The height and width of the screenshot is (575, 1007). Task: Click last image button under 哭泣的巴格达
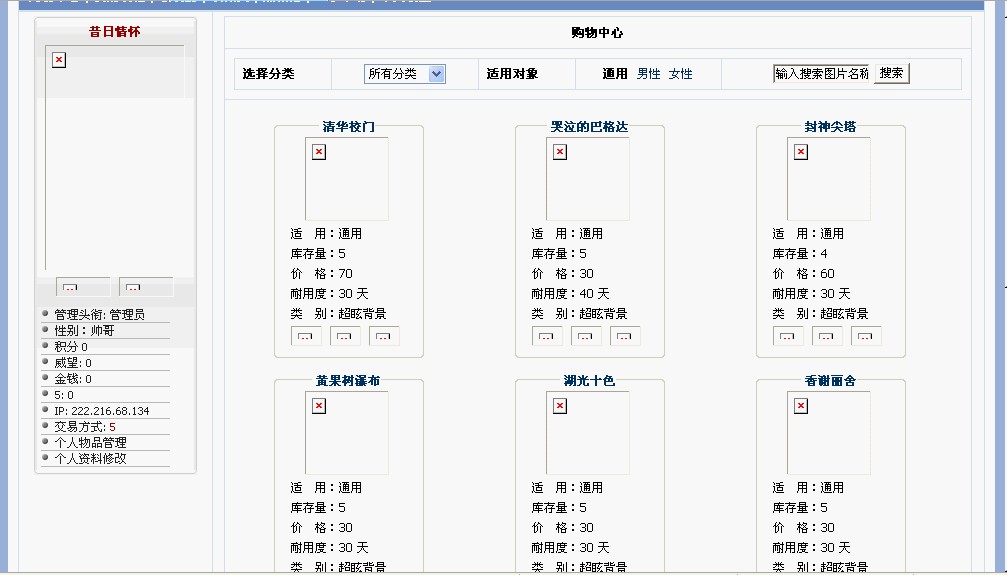(x=625, y=336)
